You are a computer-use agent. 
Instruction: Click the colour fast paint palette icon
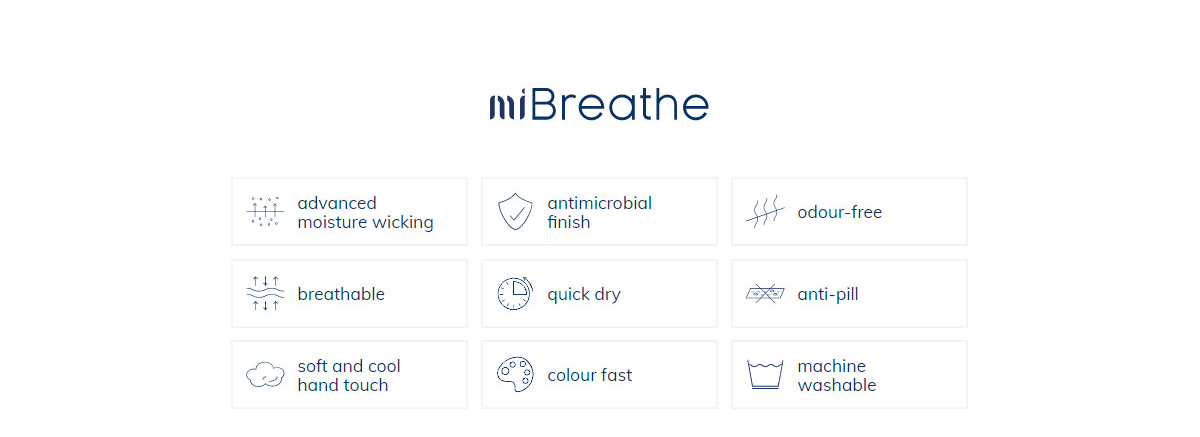tap(515, 375)
